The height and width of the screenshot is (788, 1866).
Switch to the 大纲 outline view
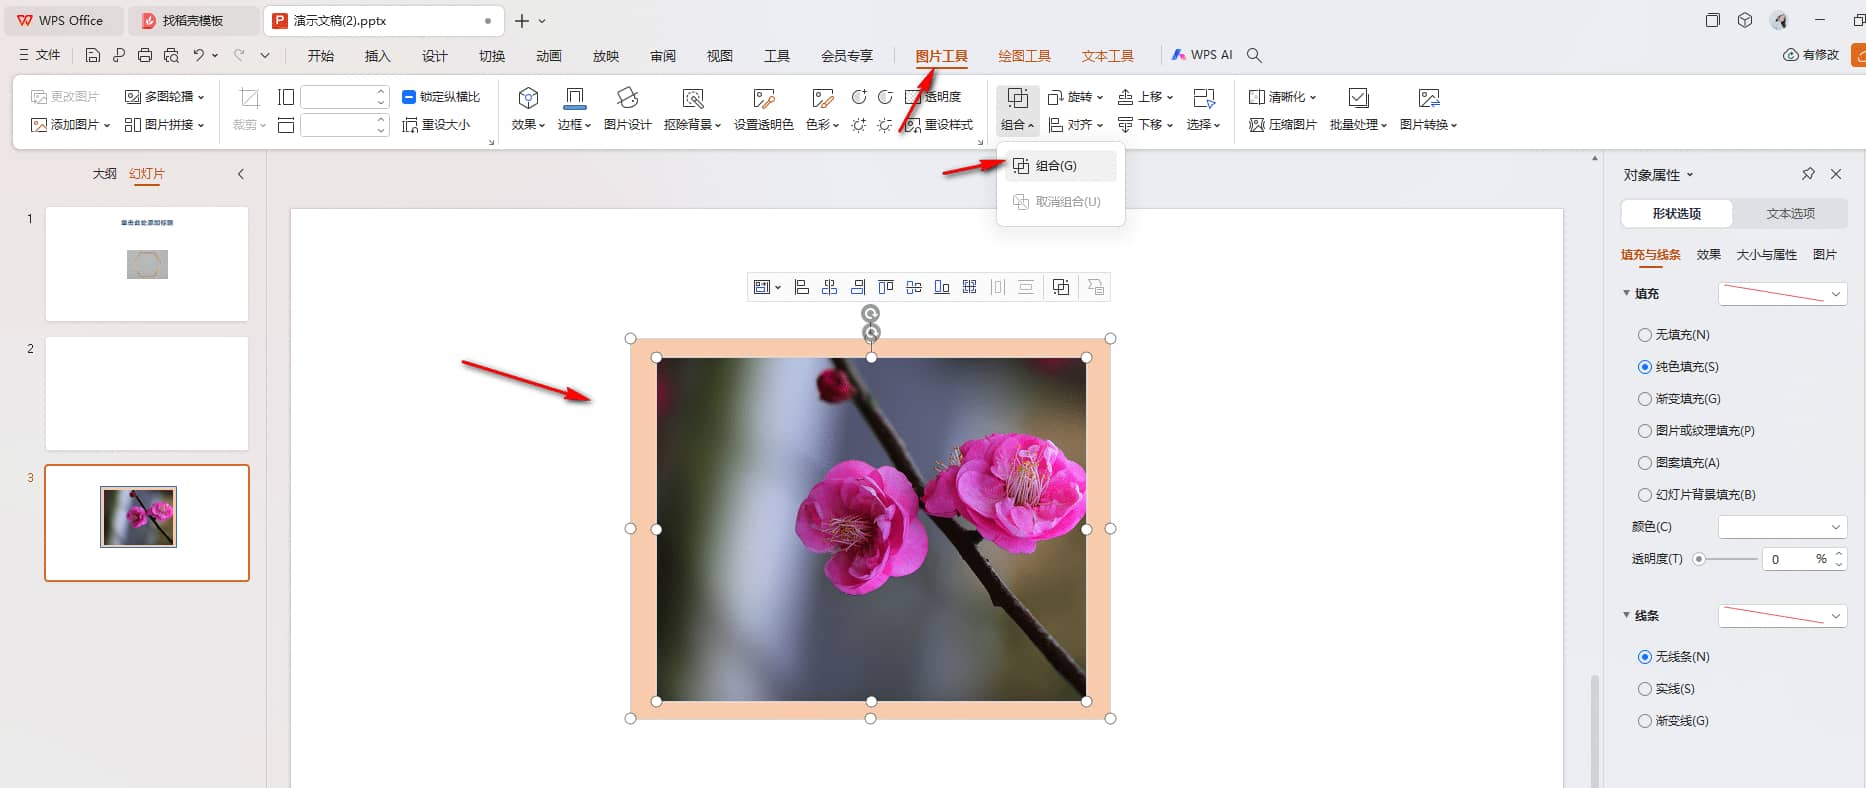[x=104, y=174]
